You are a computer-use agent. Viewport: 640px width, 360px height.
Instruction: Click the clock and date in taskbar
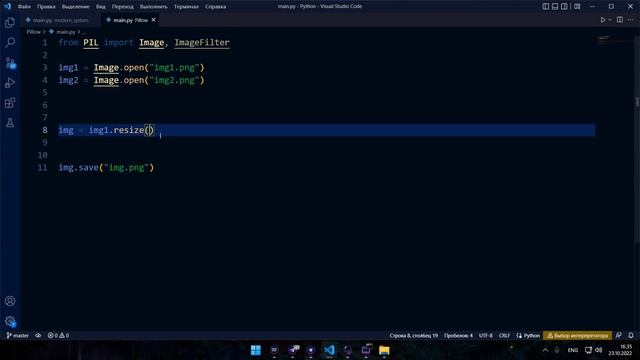coord(620,350)
